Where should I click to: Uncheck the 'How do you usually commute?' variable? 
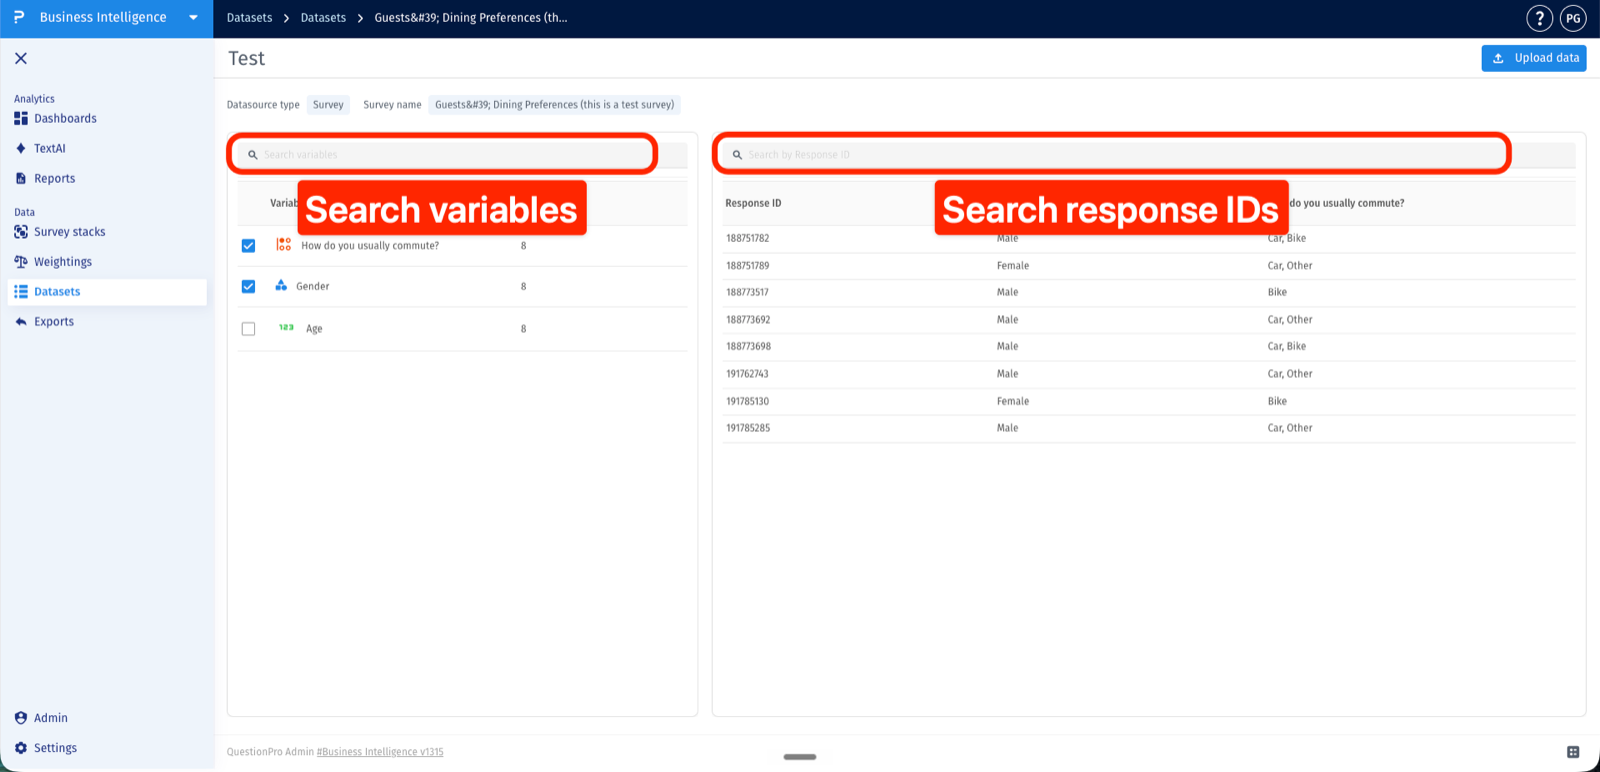[248, 245]
